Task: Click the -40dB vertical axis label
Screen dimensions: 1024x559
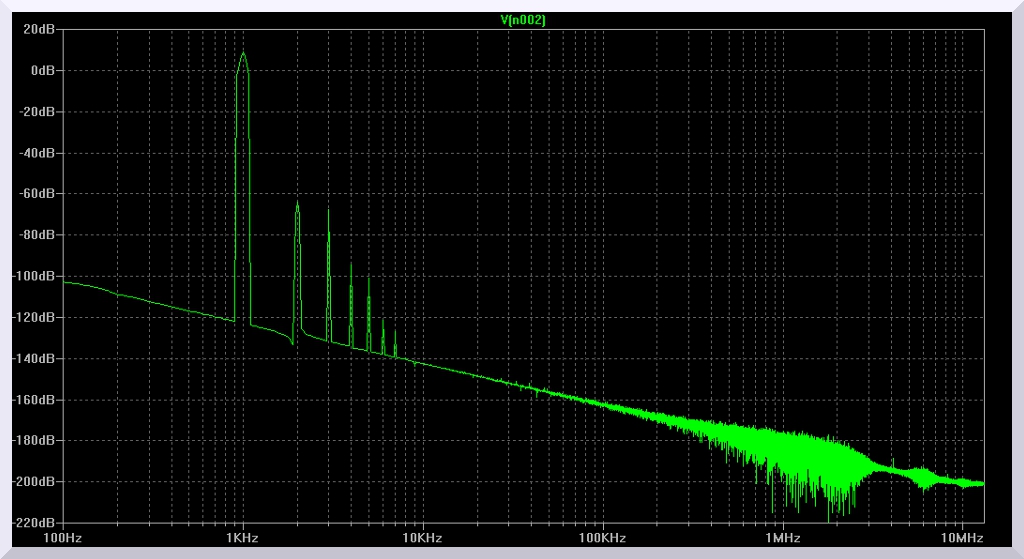Action: tap(38, 153)
